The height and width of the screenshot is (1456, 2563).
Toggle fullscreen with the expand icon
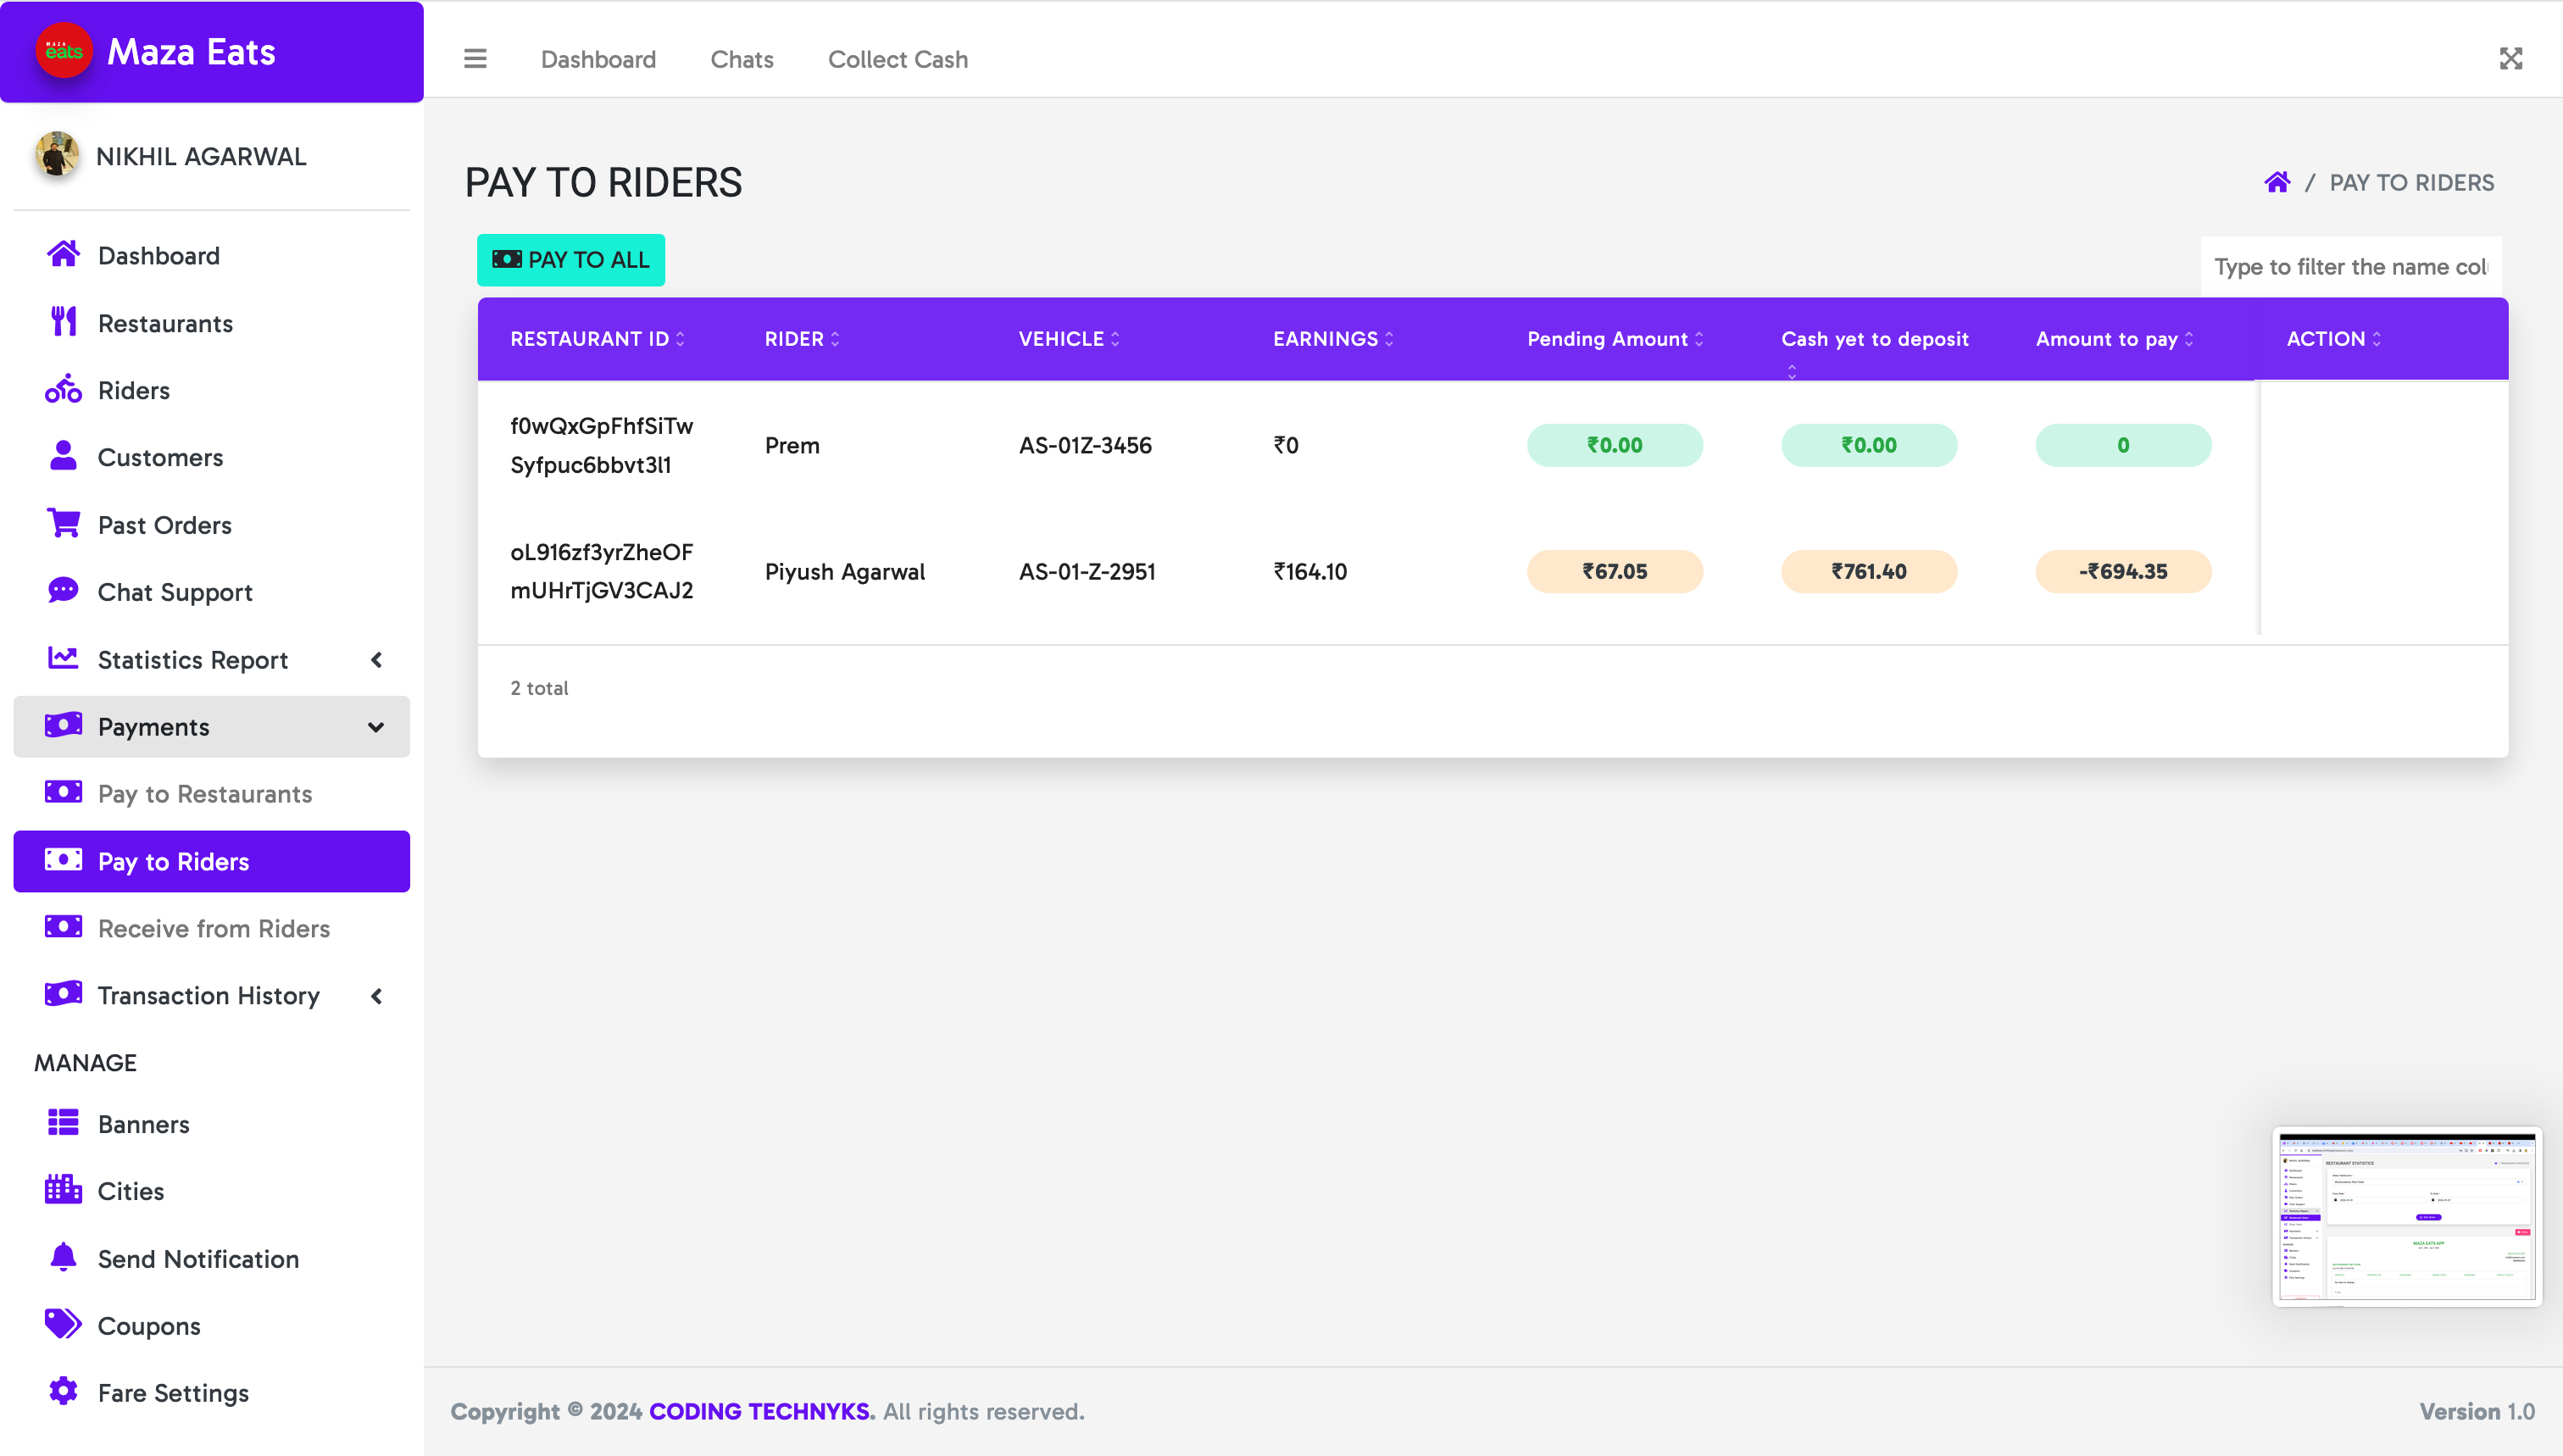2511,59
